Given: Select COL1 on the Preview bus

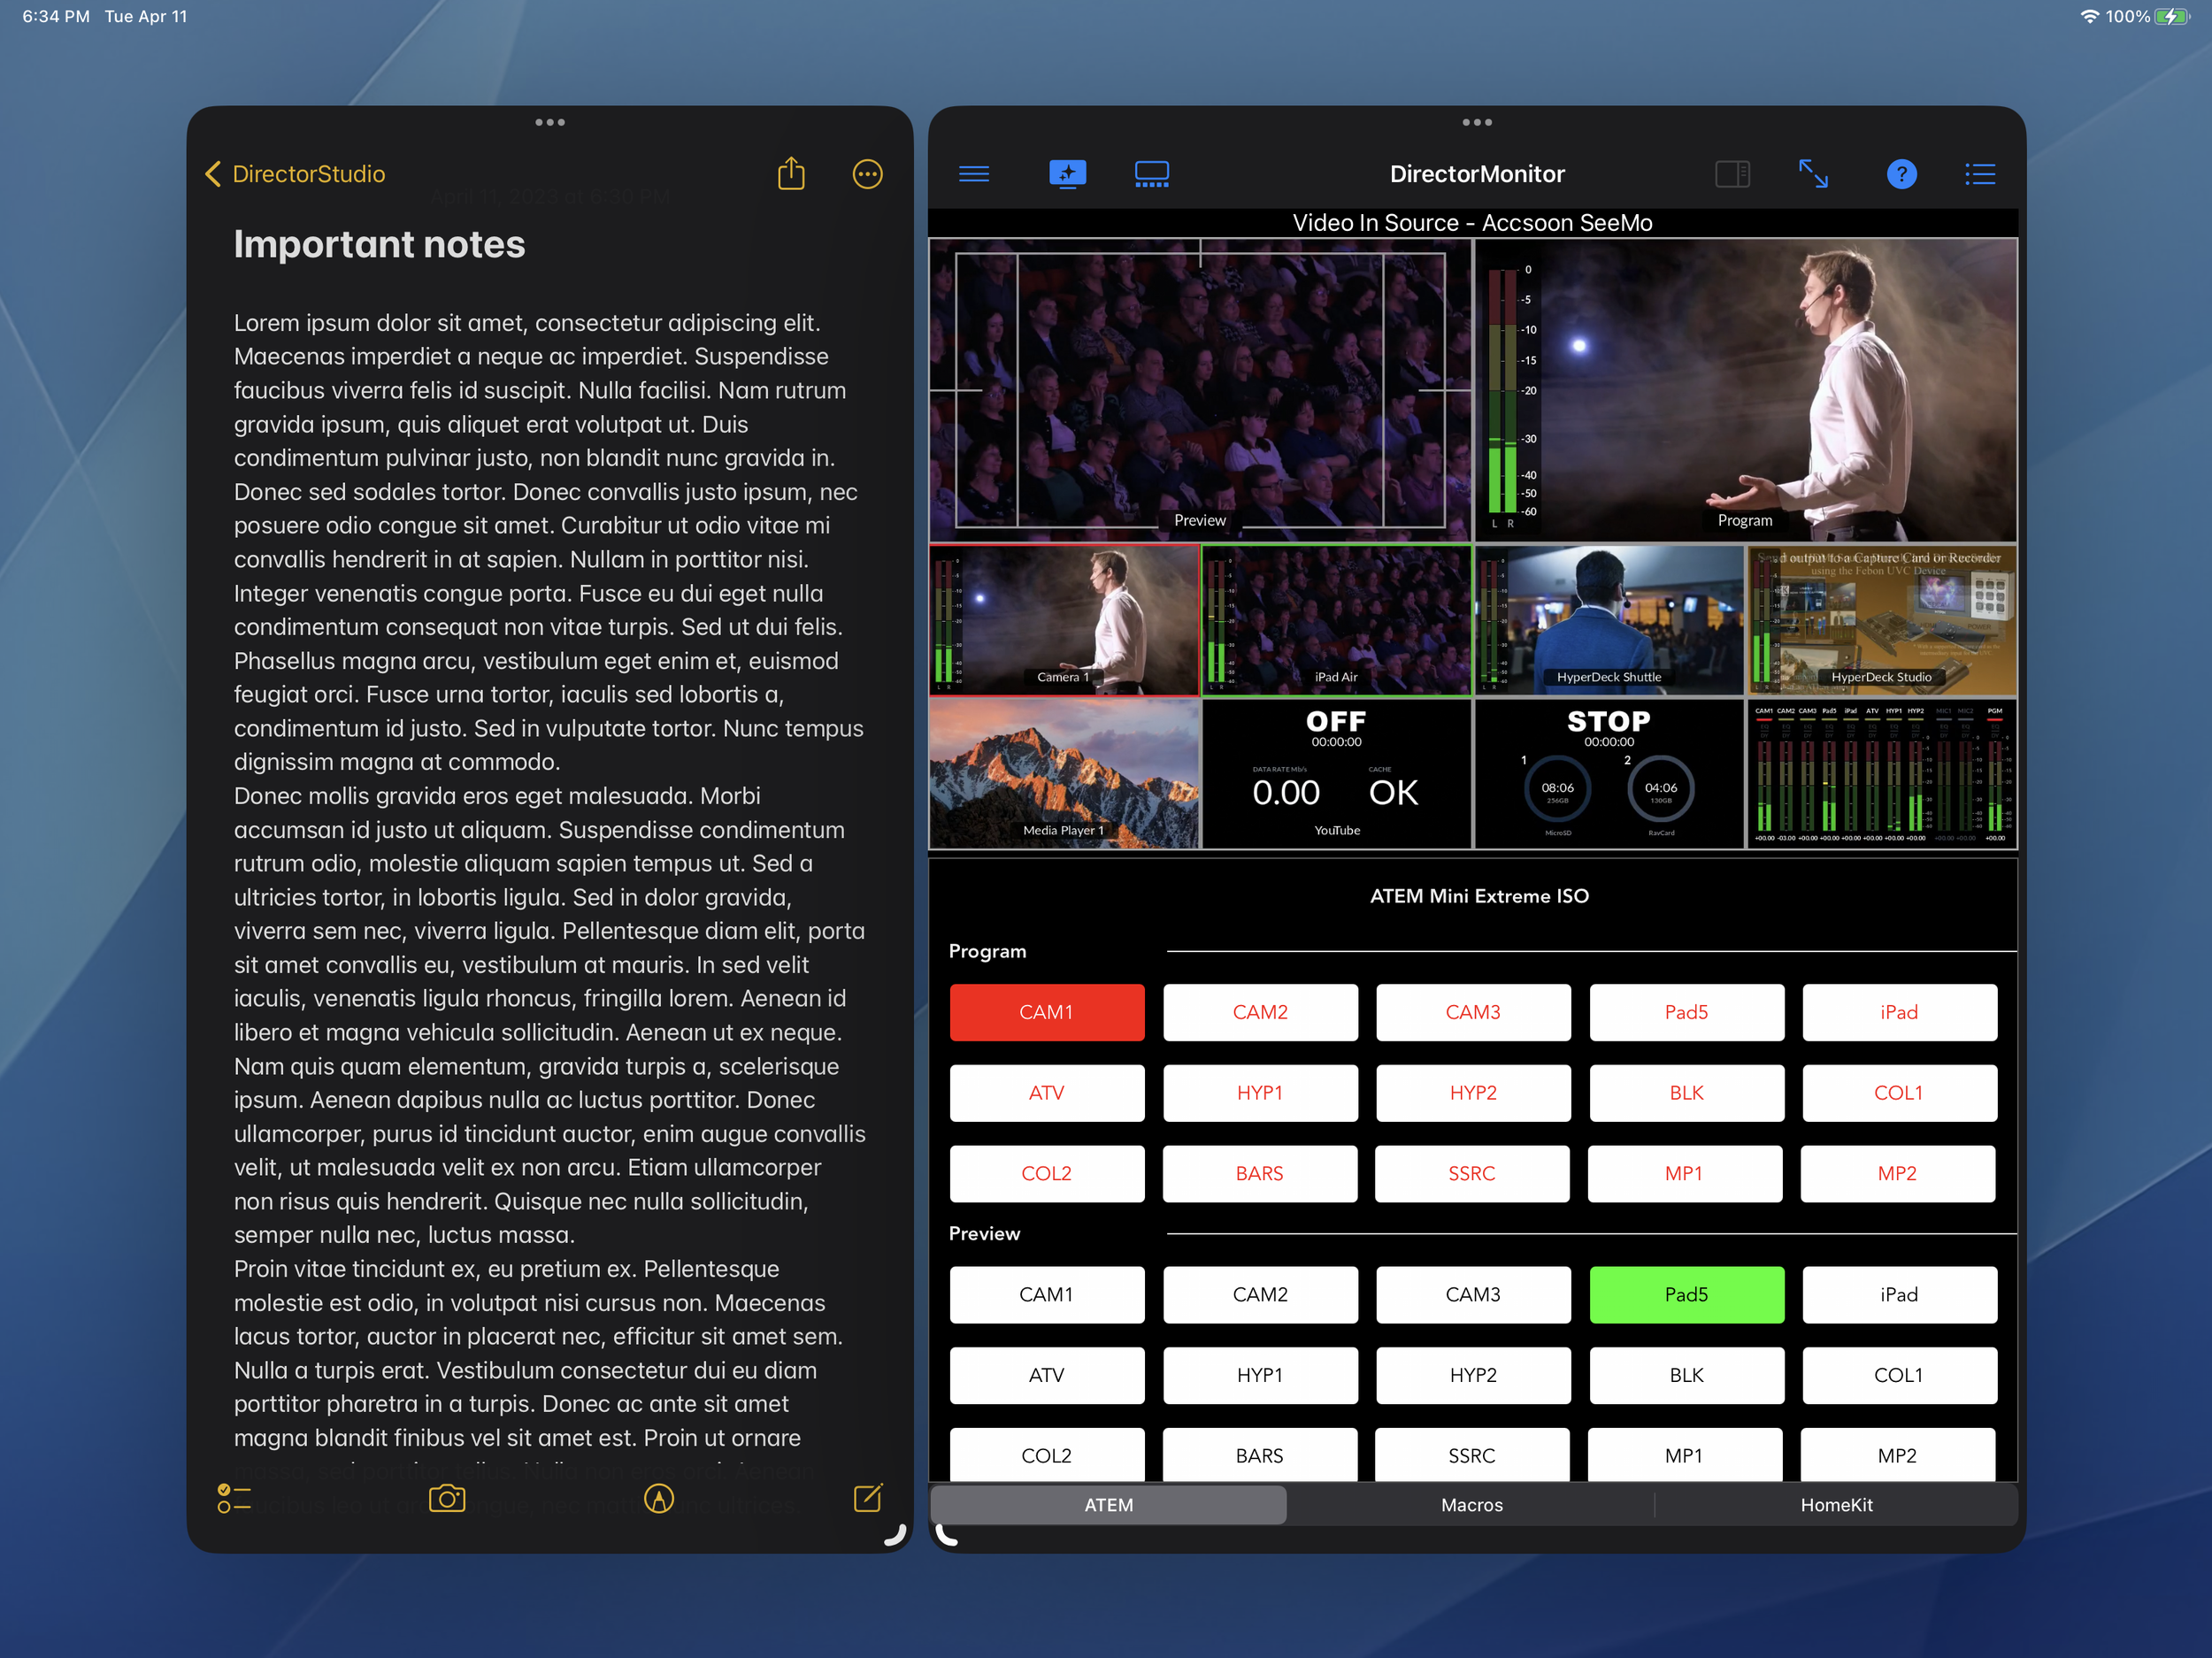Looking at the screenshot, I should coord(1899,1375).
